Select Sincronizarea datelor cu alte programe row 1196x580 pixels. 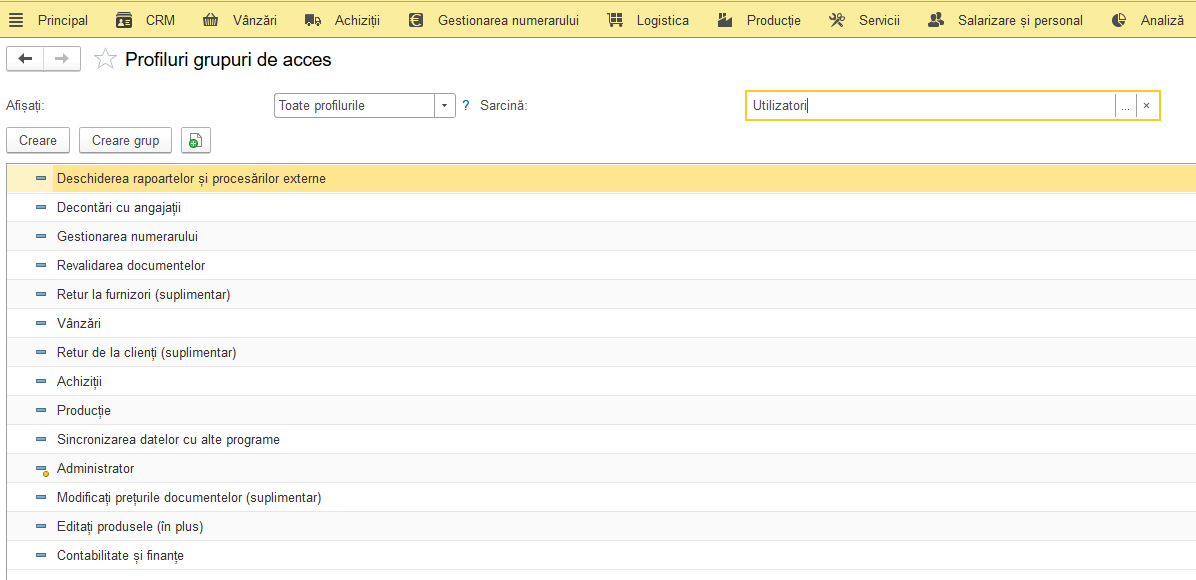(x=601, y=440)
